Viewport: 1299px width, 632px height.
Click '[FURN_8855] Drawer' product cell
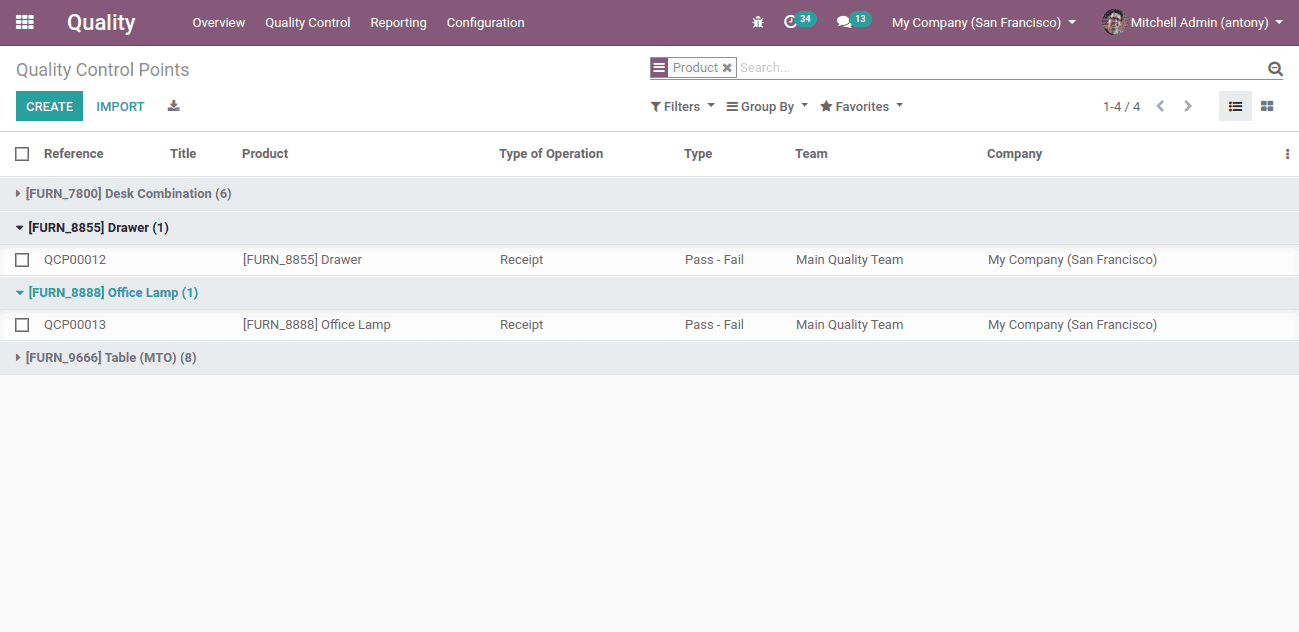(x=302, y=260)
